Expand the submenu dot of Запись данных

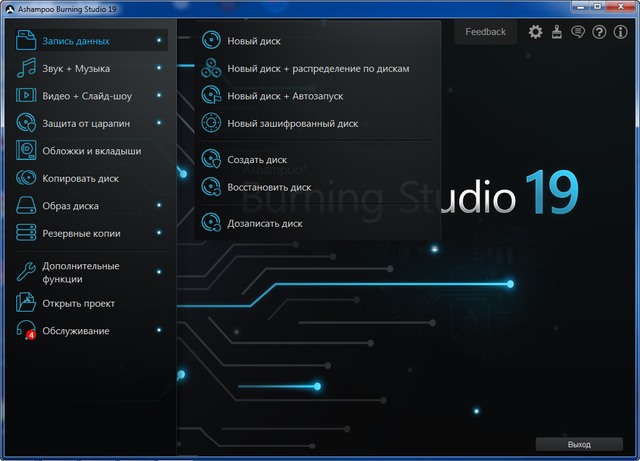159,40
